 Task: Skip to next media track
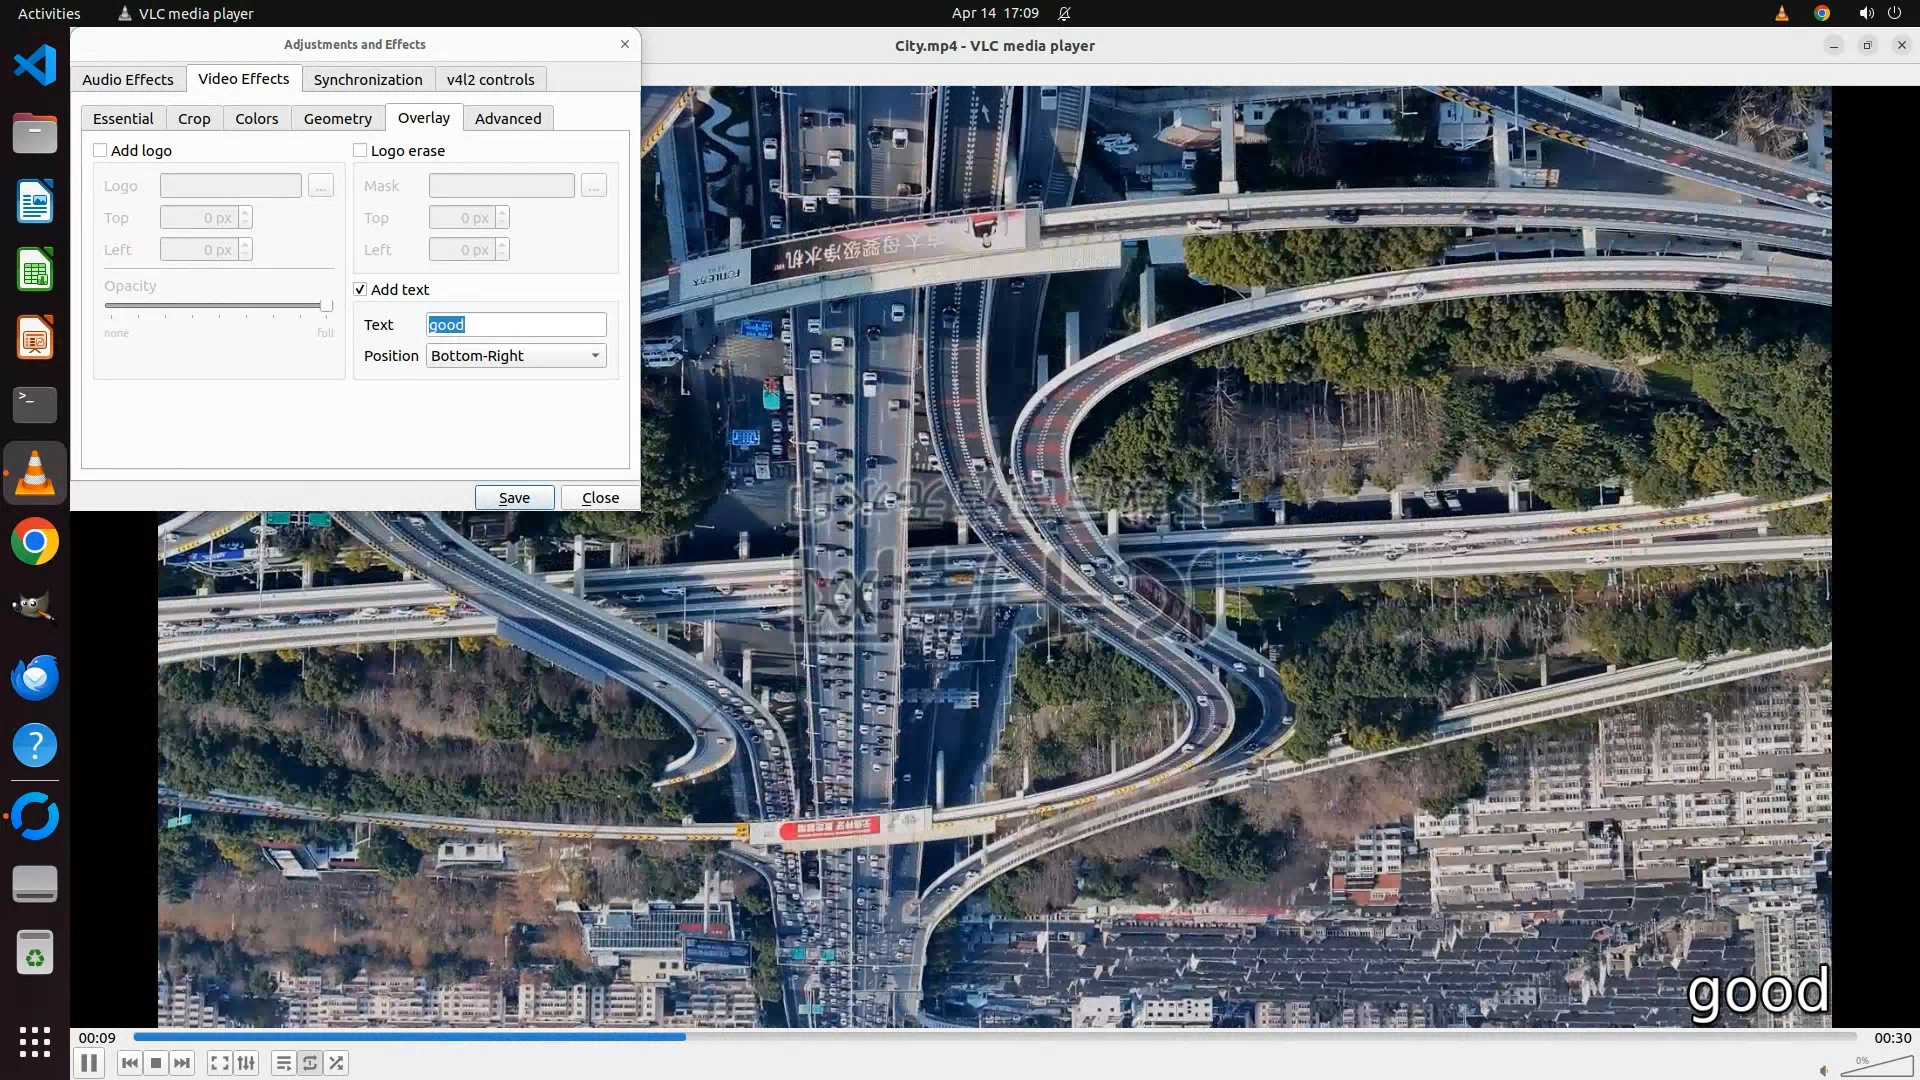click(x=182, y=1063)
